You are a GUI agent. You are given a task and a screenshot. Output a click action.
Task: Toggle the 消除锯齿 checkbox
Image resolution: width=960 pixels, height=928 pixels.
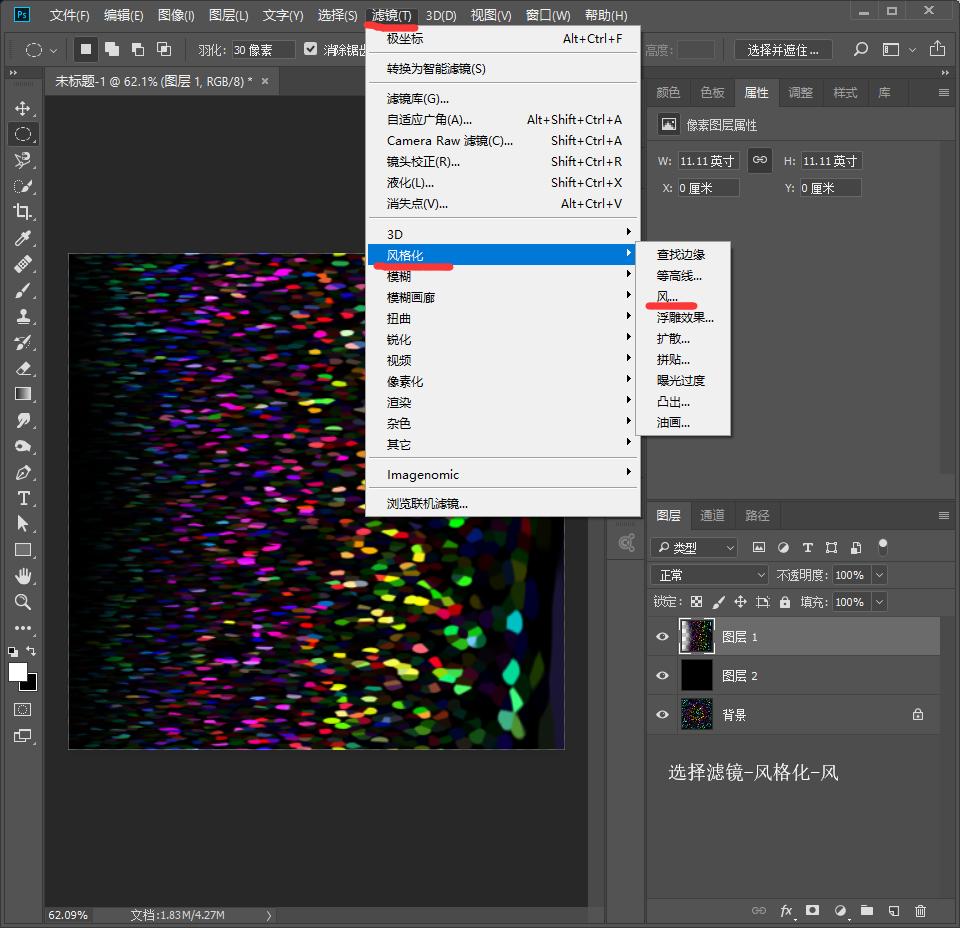point(311,49)
